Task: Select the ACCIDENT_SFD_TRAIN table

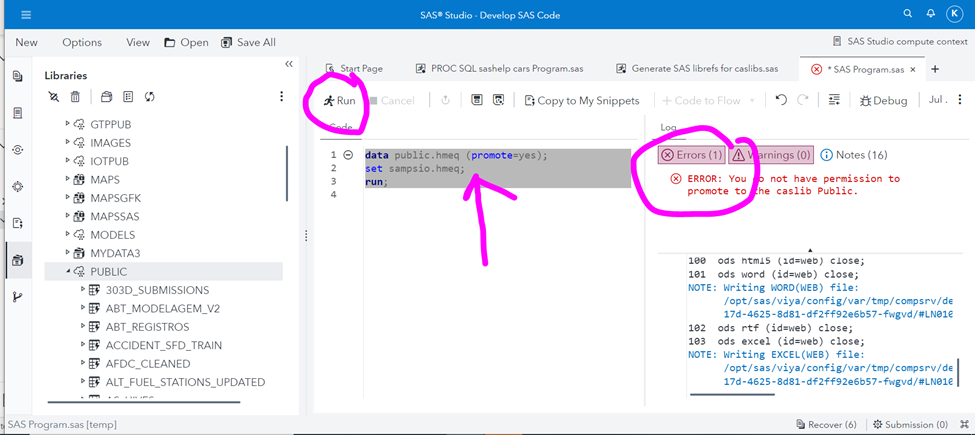Action: [x=164, y=345]
